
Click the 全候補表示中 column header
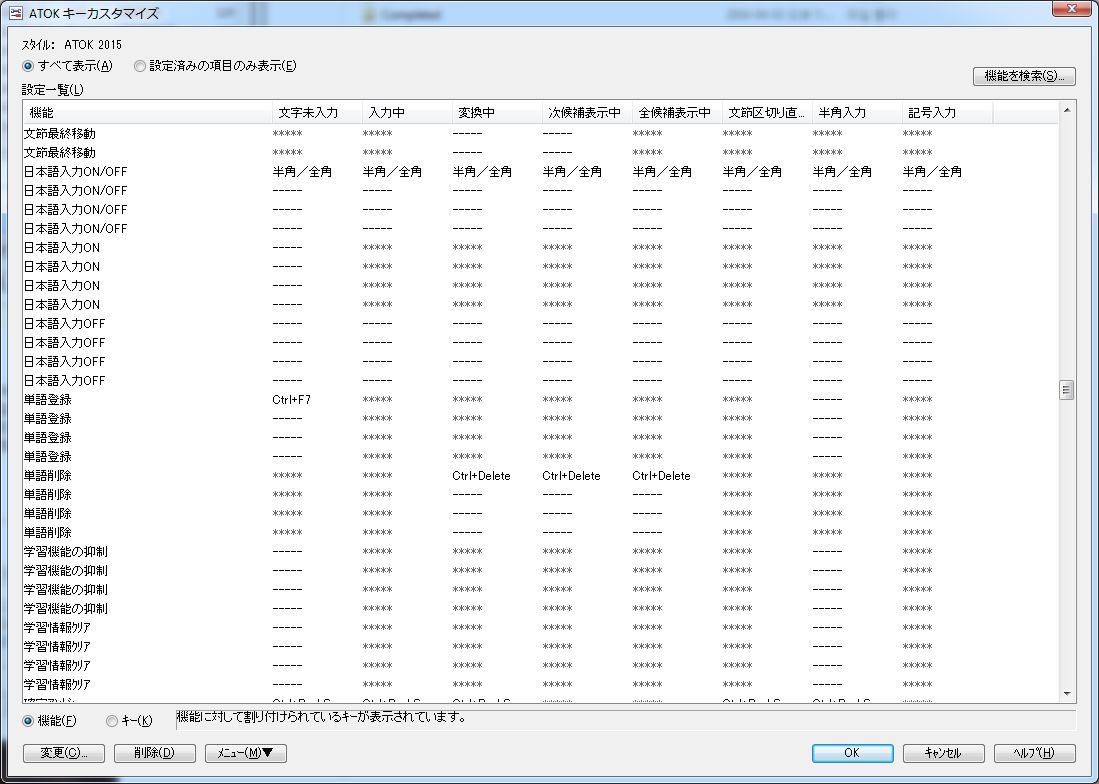(677, 113)
